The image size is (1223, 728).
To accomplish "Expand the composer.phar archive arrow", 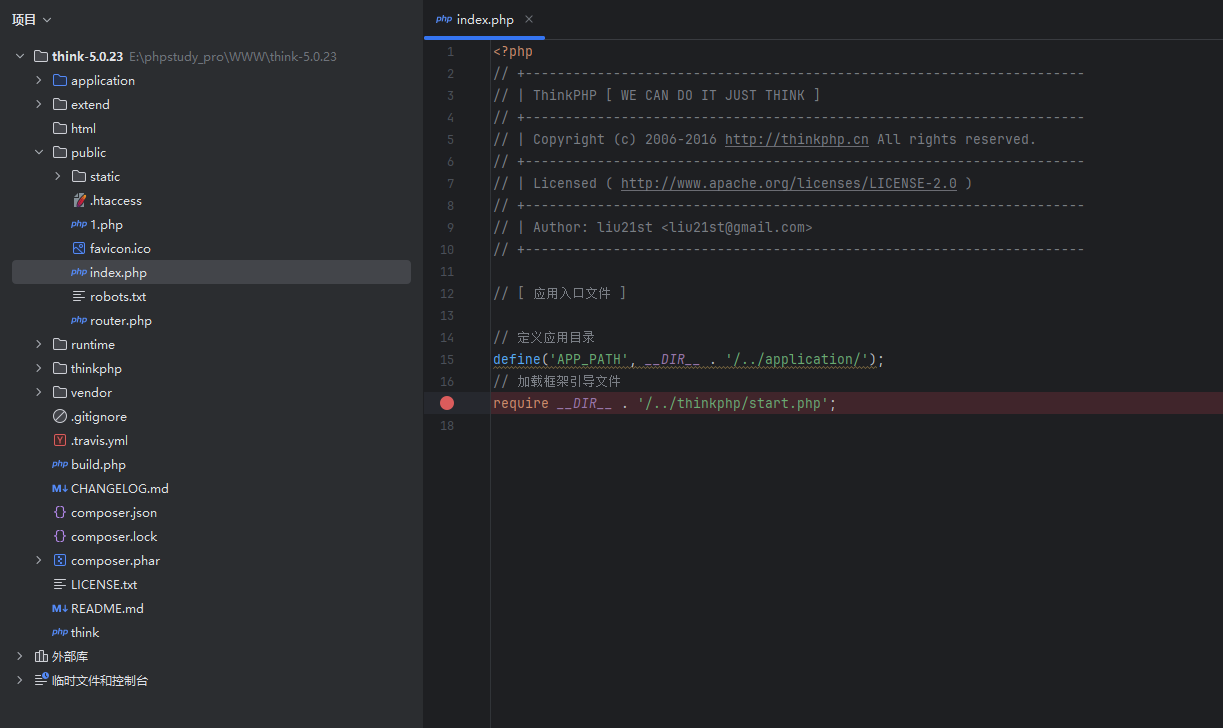I will coord(39,561).
